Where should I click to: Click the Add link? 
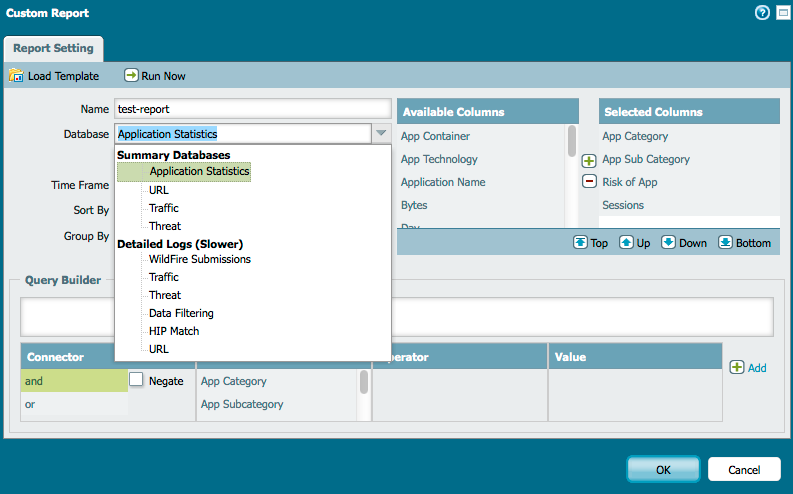coord(757,368)
